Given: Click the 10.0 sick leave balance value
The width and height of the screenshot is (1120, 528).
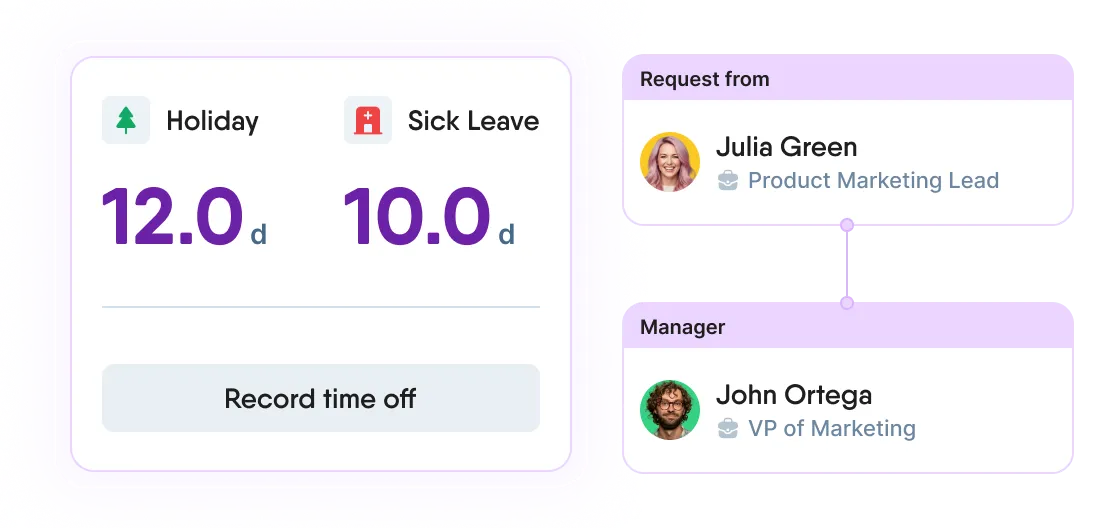Looking at the screenshot, I should (416, 217).
